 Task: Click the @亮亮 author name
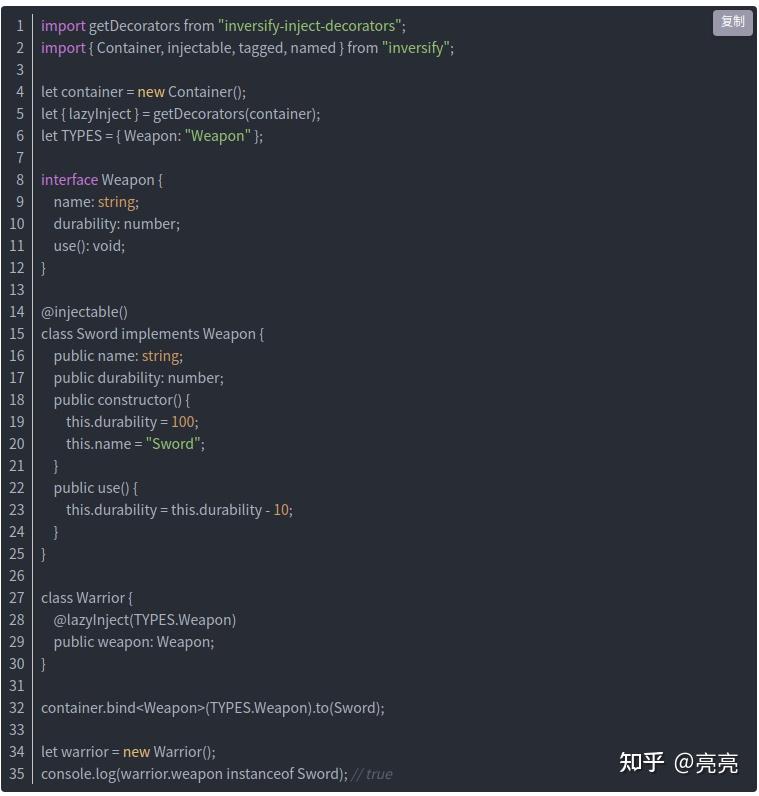coord(706,763)
